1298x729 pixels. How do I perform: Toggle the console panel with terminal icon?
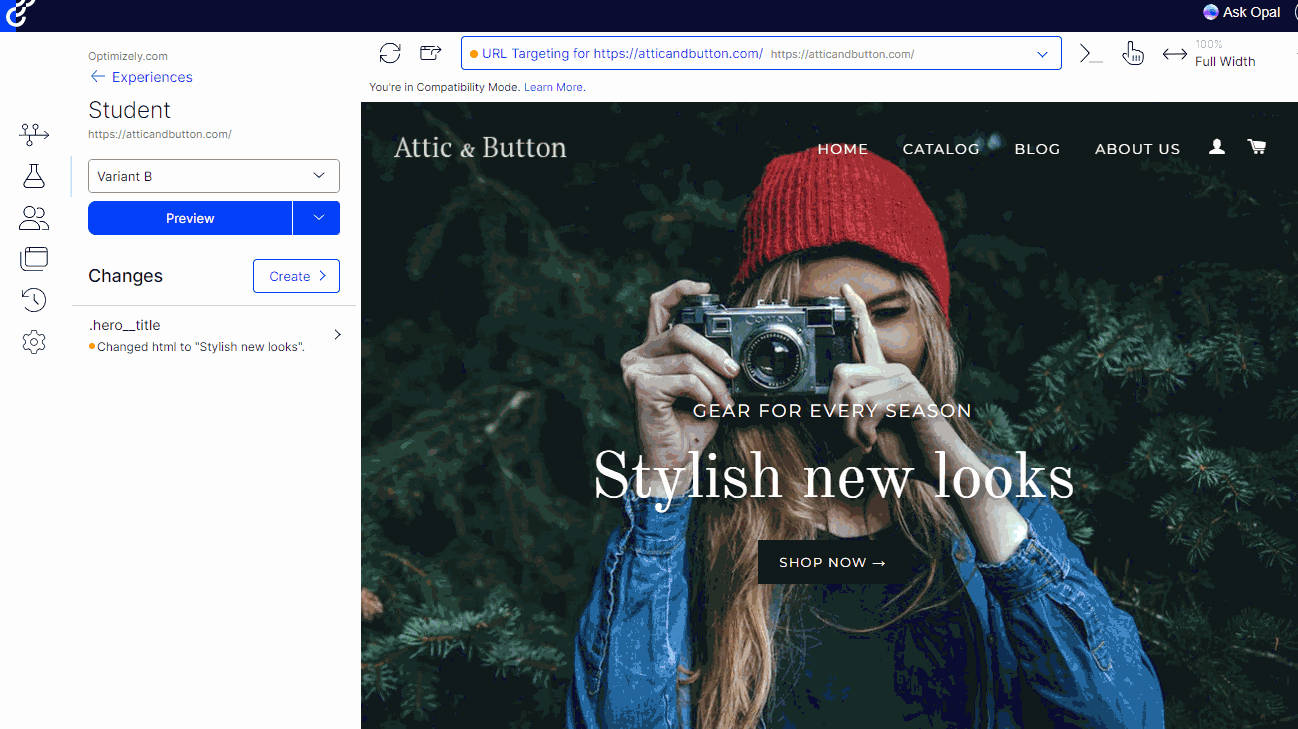pyautogui.click(x=1089, y=53)
